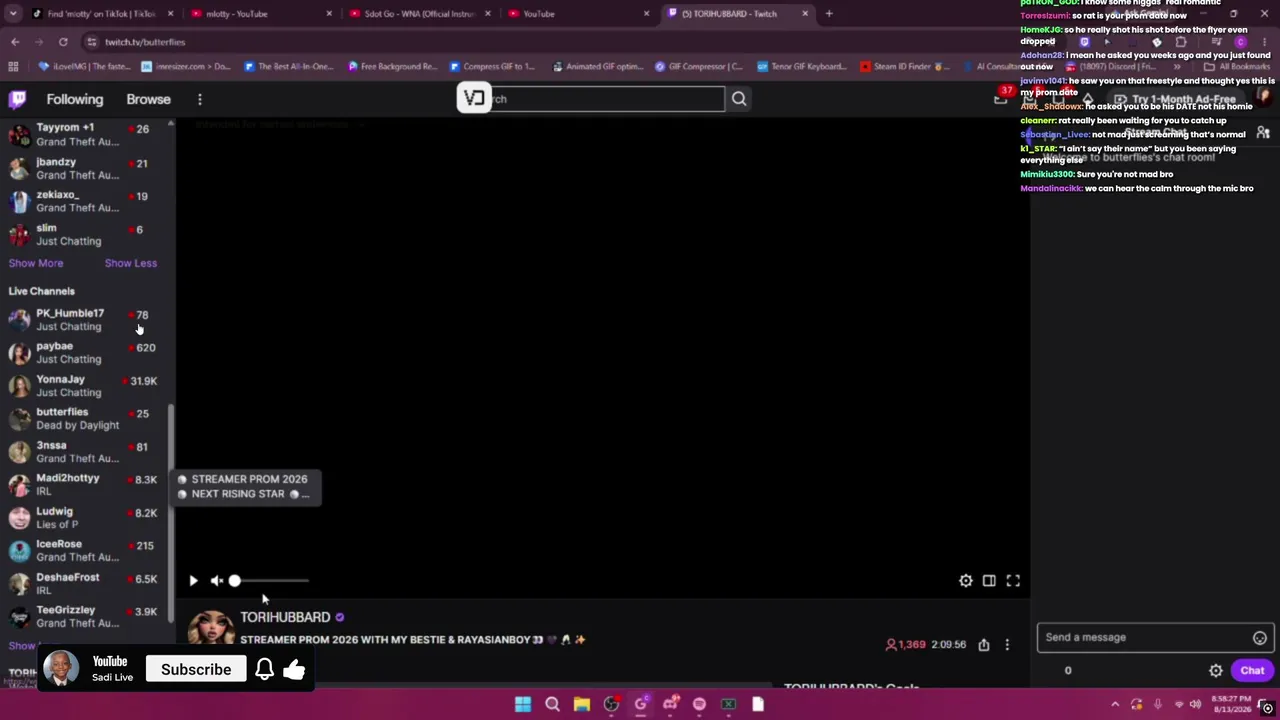The height and width of the screenshot is (720, 1280).
Task: Switch to the Sdot Go - WNA tab
Action: pyautogui.click(x=418, y=14)
